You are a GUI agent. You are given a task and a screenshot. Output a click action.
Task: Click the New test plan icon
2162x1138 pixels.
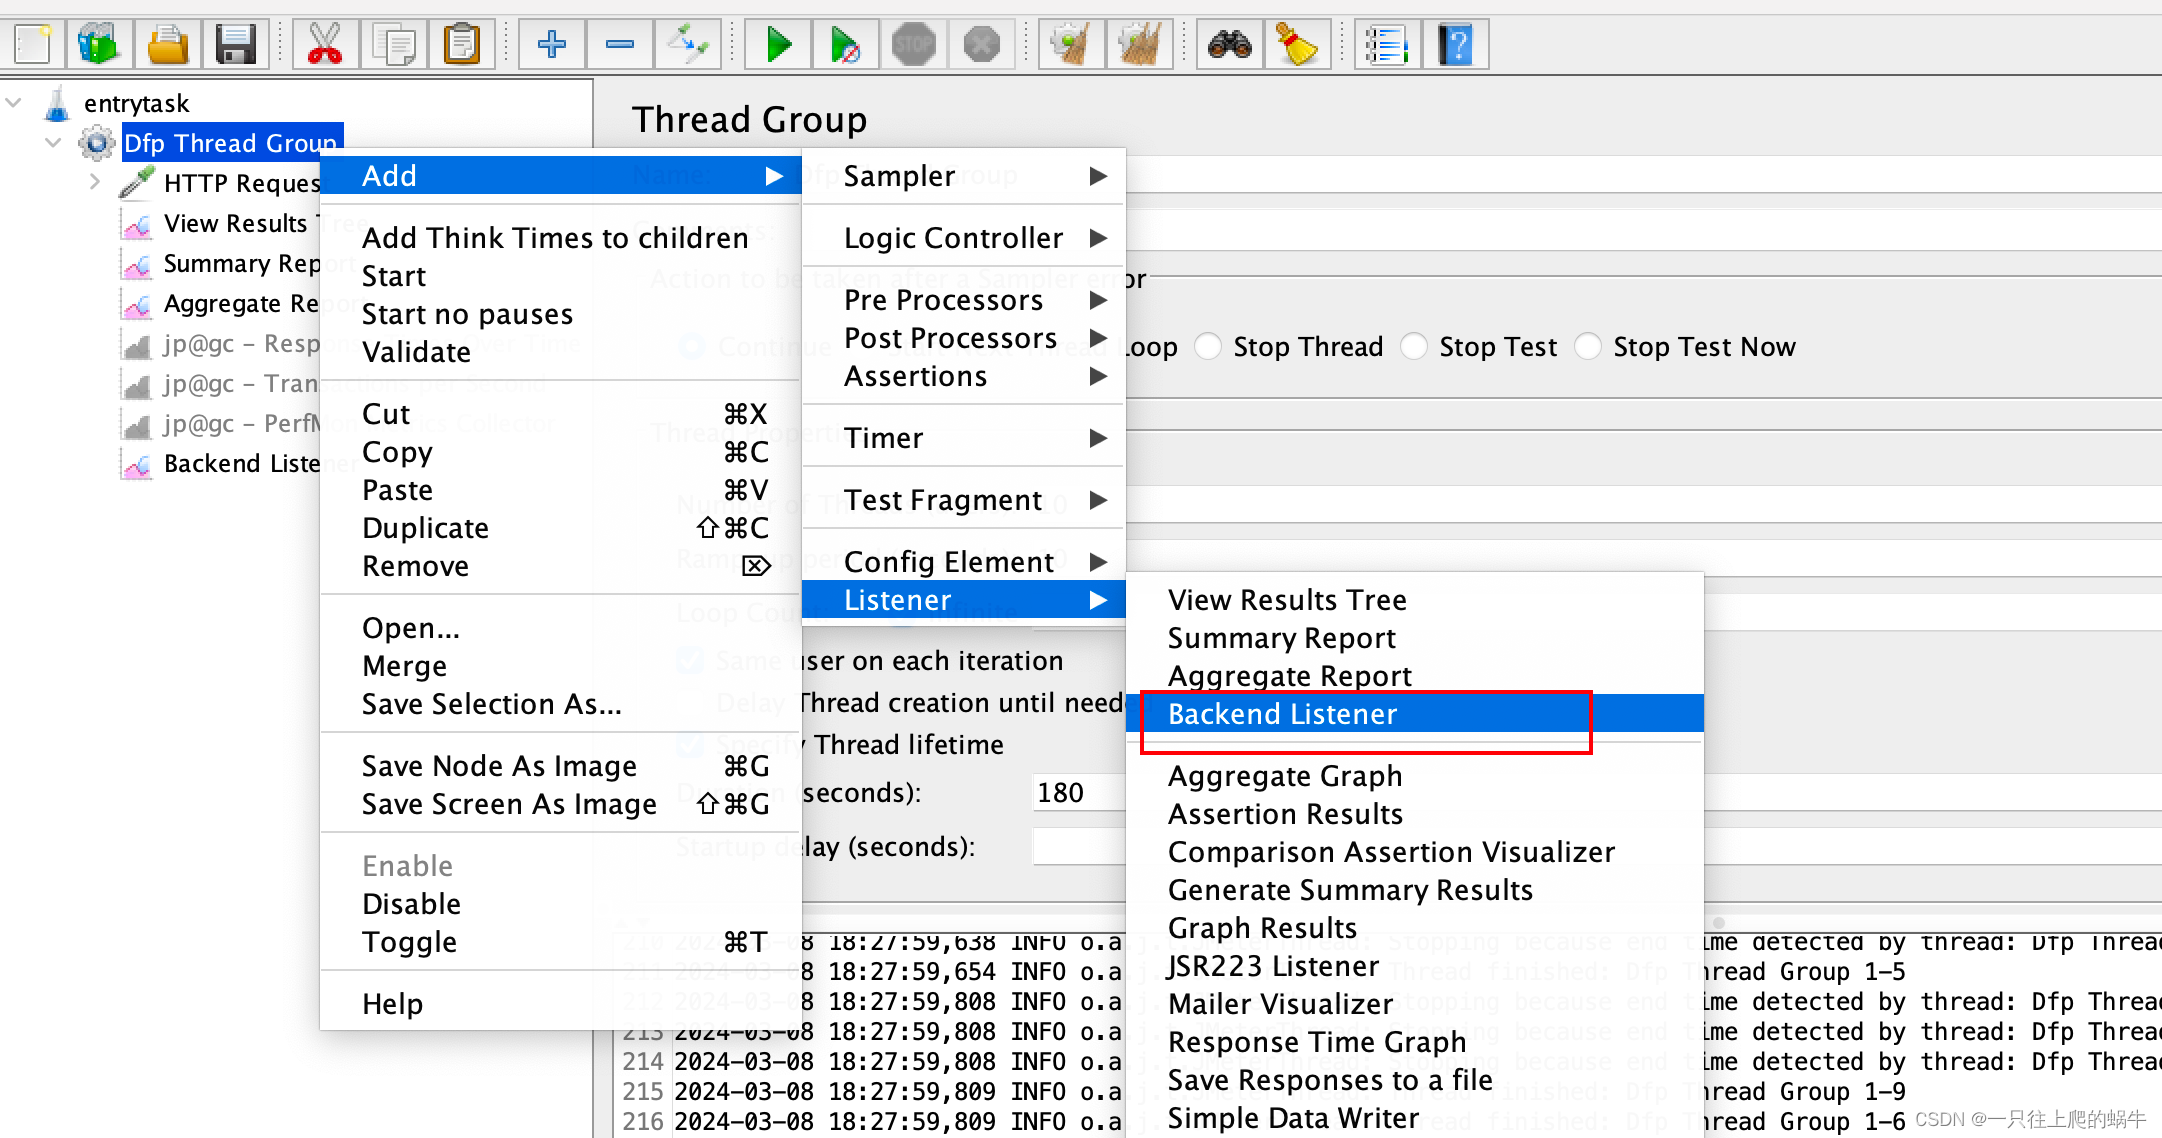[33, 44]
